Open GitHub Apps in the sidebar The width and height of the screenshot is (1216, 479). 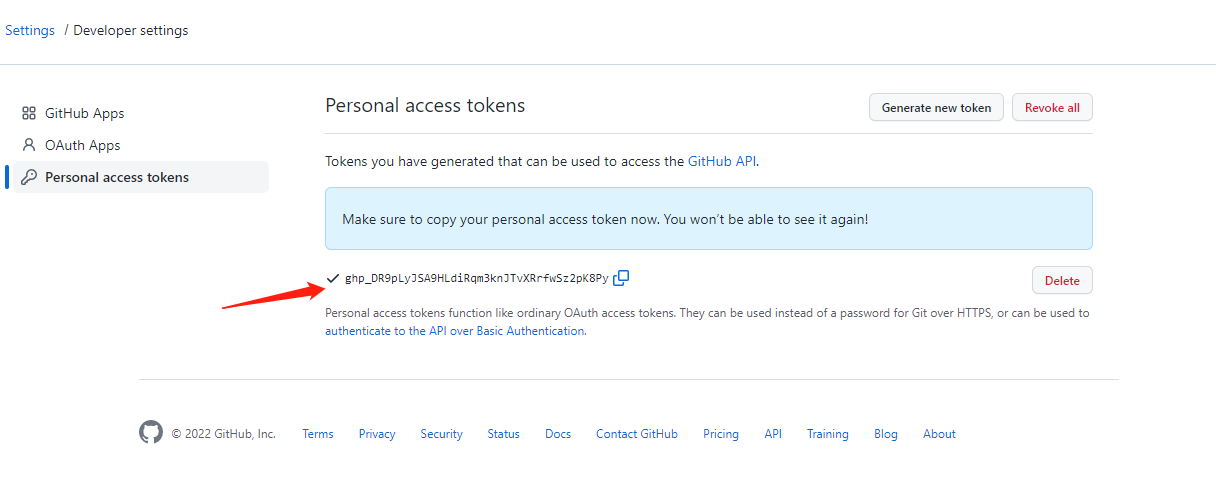[85, 114]
